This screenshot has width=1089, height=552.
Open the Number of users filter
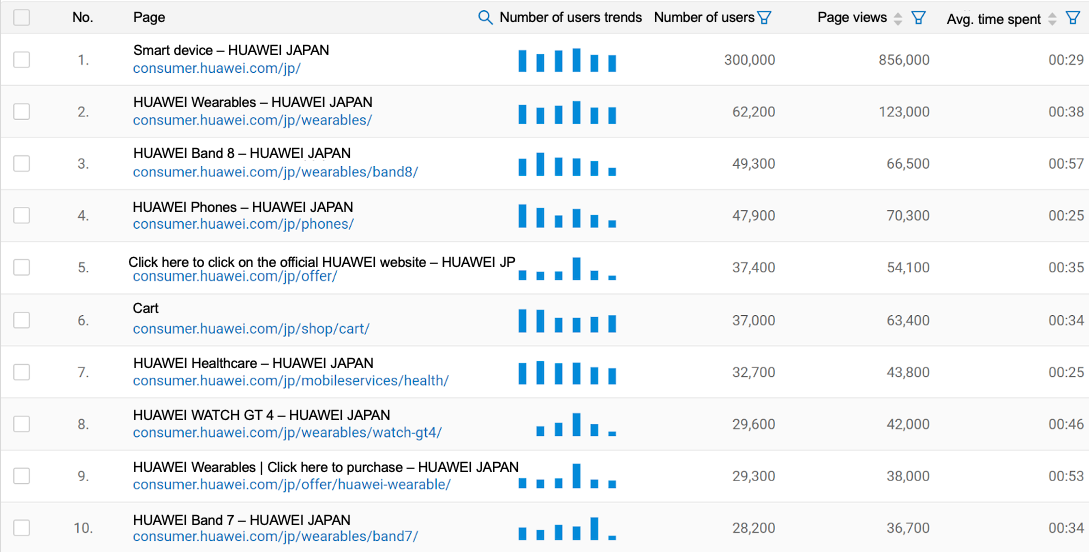pos(765,17)
